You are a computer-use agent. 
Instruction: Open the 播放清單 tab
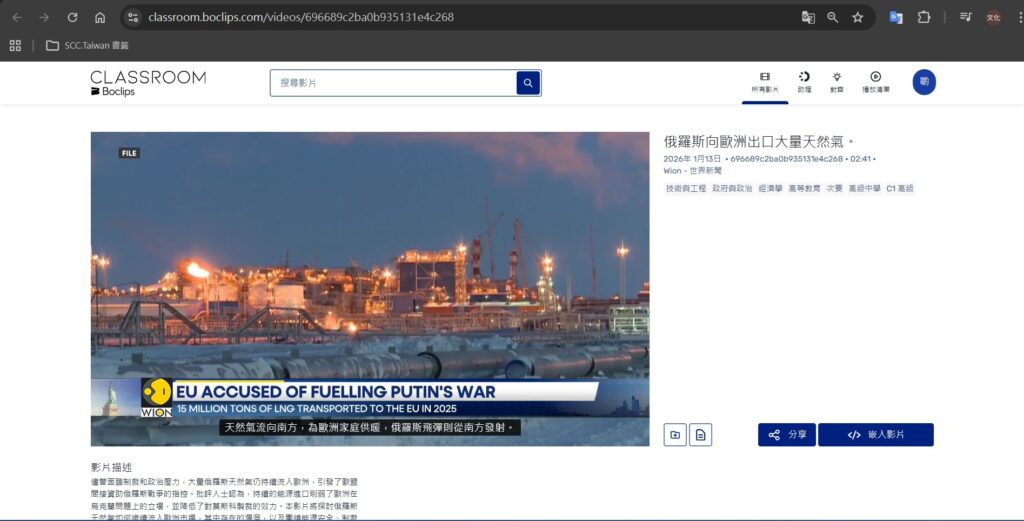point(875,82)
